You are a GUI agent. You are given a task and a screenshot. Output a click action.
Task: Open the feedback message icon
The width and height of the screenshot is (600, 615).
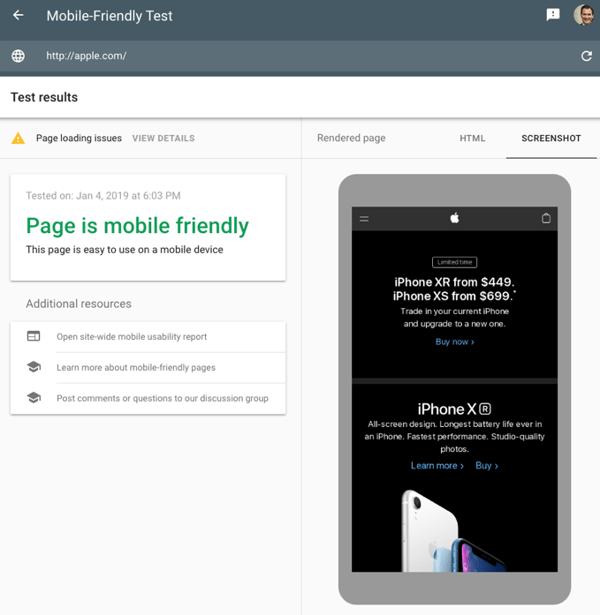[553, 15]
